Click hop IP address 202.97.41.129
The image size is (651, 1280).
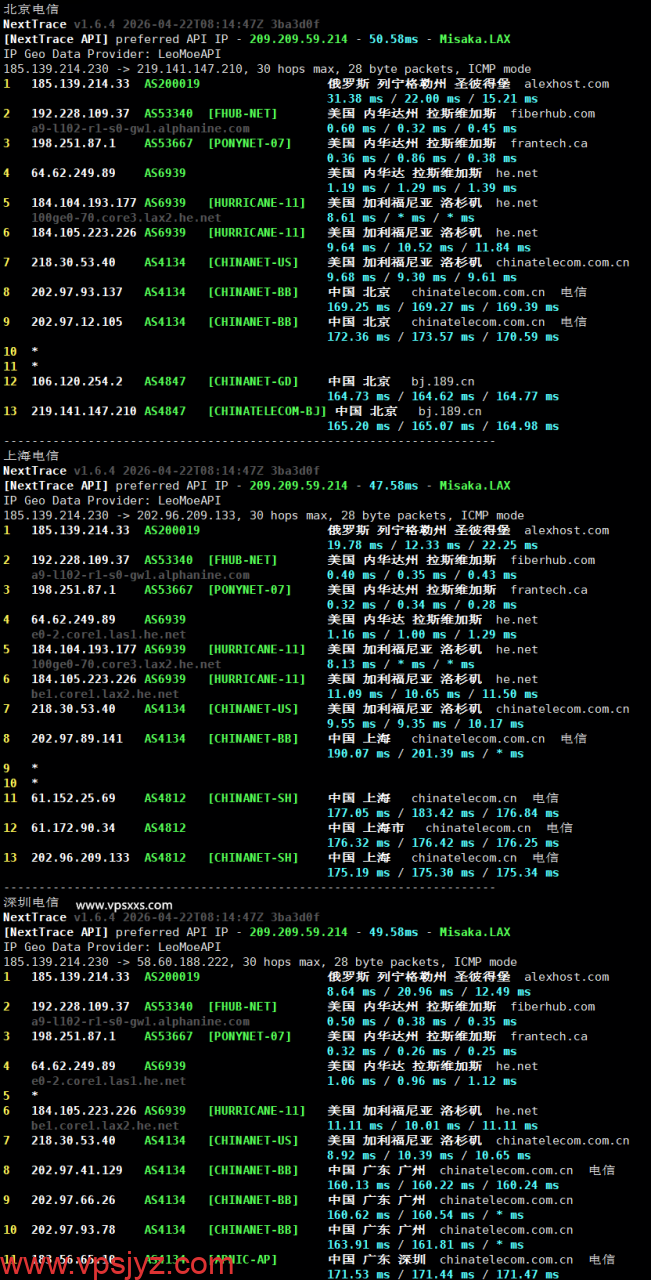point(77,1171)
